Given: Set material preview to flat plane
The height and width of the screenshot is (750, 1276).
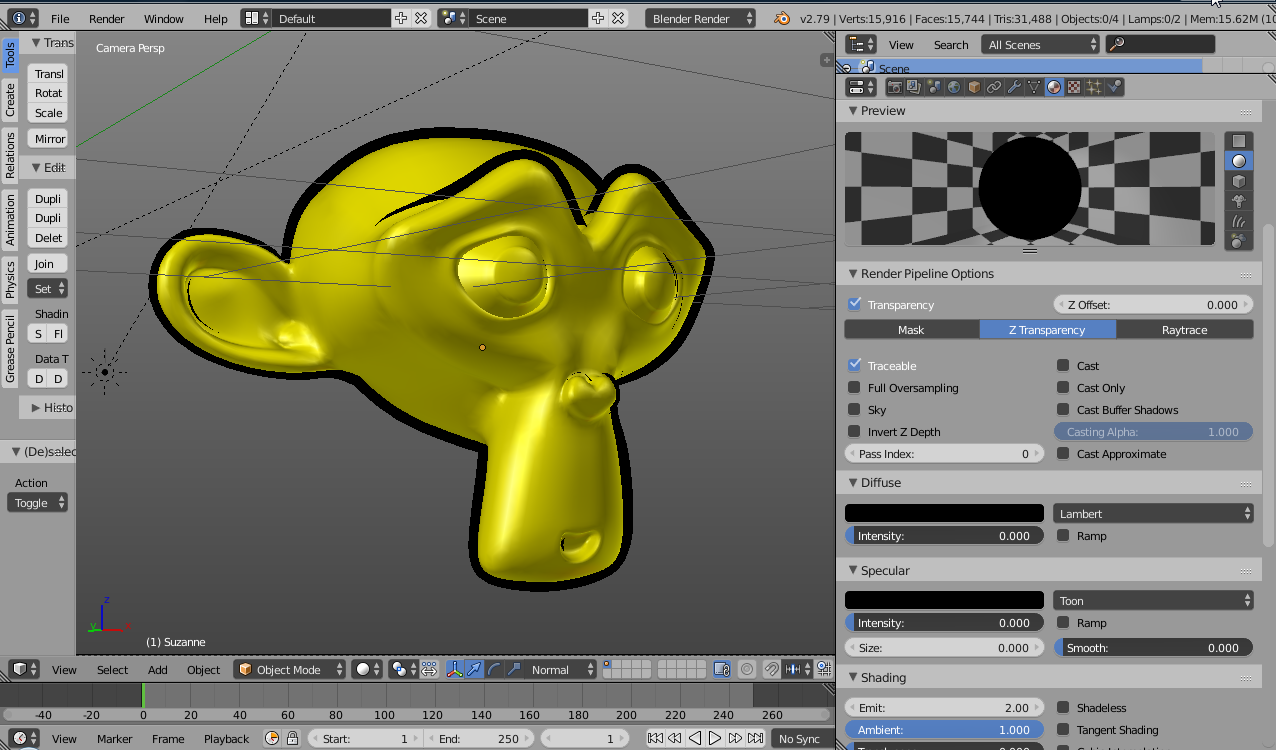Looking at the screenshot, I should coord(1239,141).
